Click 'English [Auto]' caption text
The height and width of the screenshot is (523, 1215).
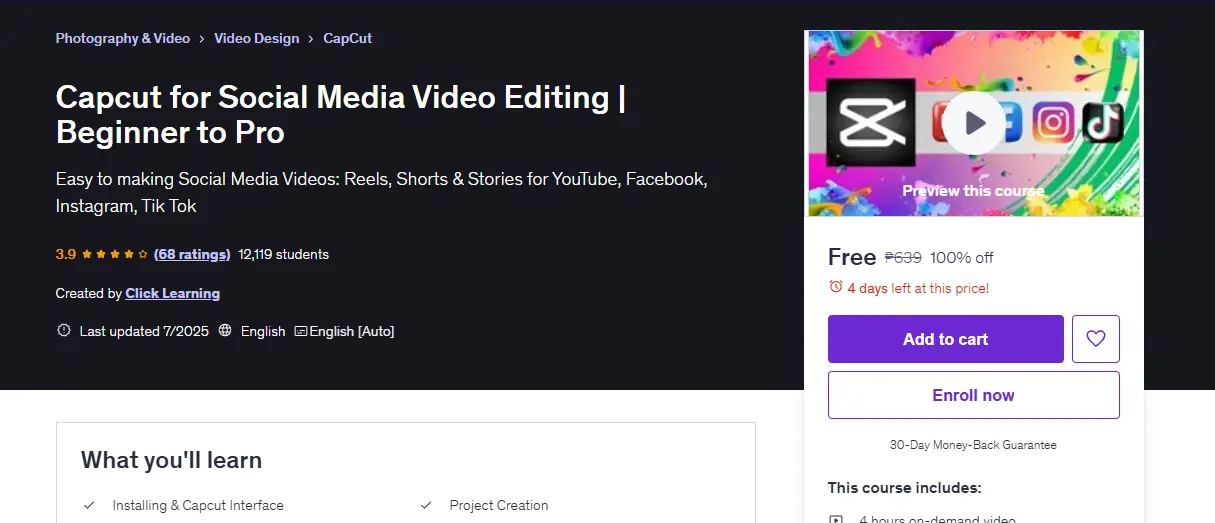(352, 331)
